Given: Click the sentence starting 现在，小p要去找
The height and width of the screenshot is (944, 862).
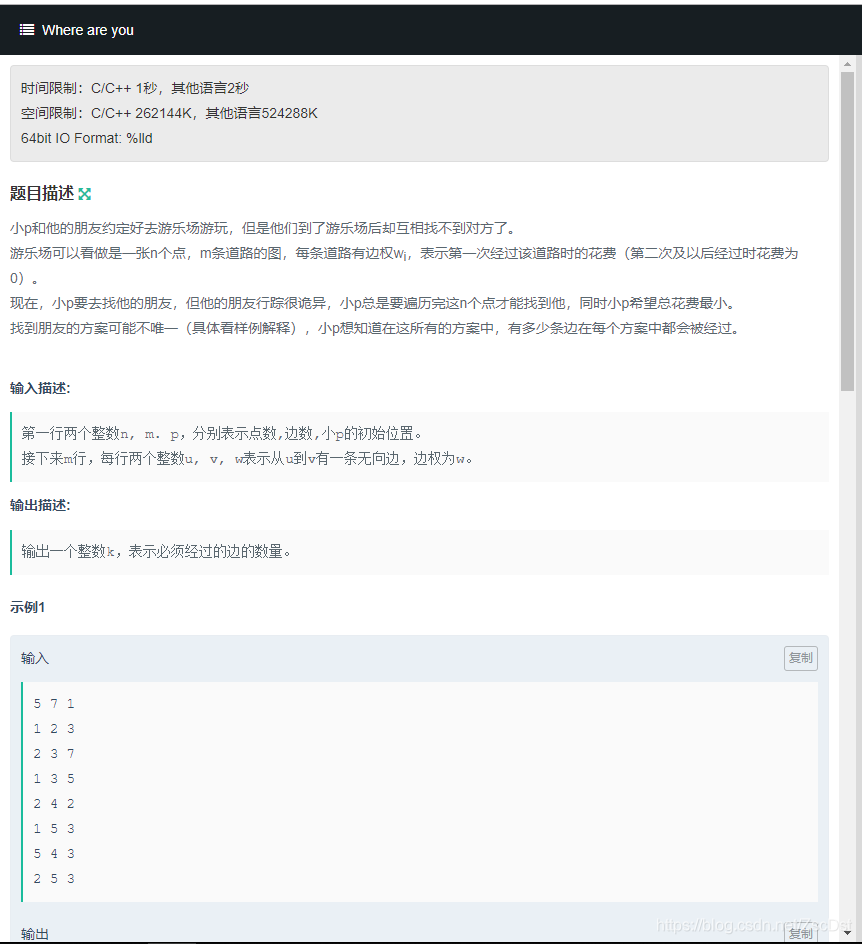Looking at the screenshot, I should click(372, 303).
